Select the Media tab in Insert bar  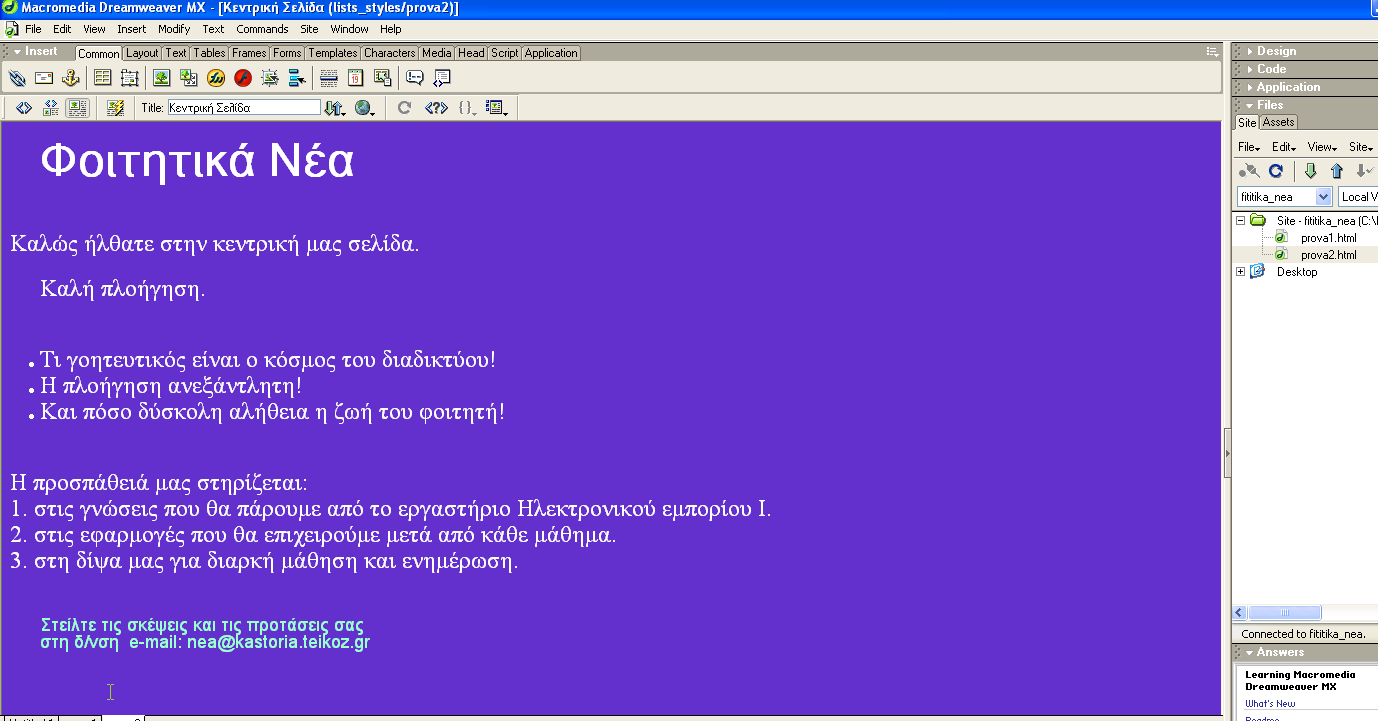(x=436, y=53)
